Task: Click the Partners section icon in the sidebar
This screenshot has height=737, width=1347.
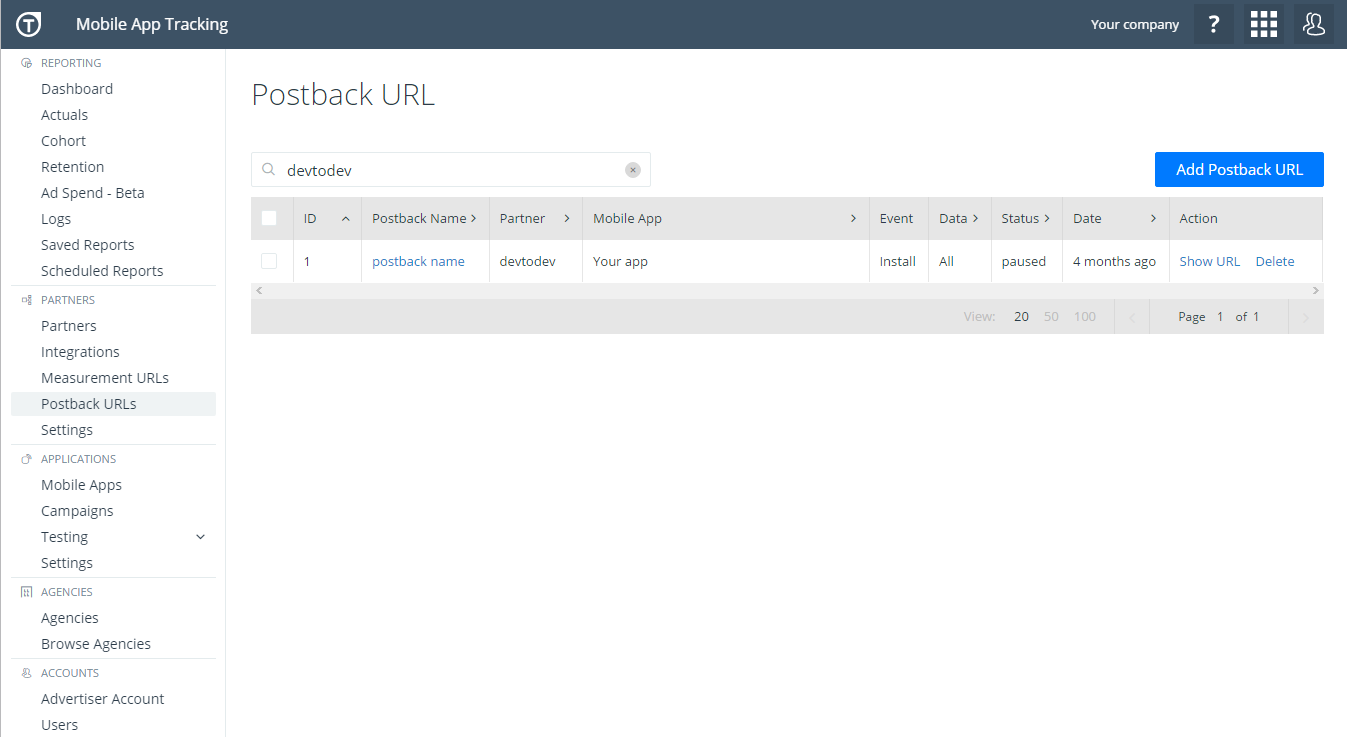Action: 26,299
